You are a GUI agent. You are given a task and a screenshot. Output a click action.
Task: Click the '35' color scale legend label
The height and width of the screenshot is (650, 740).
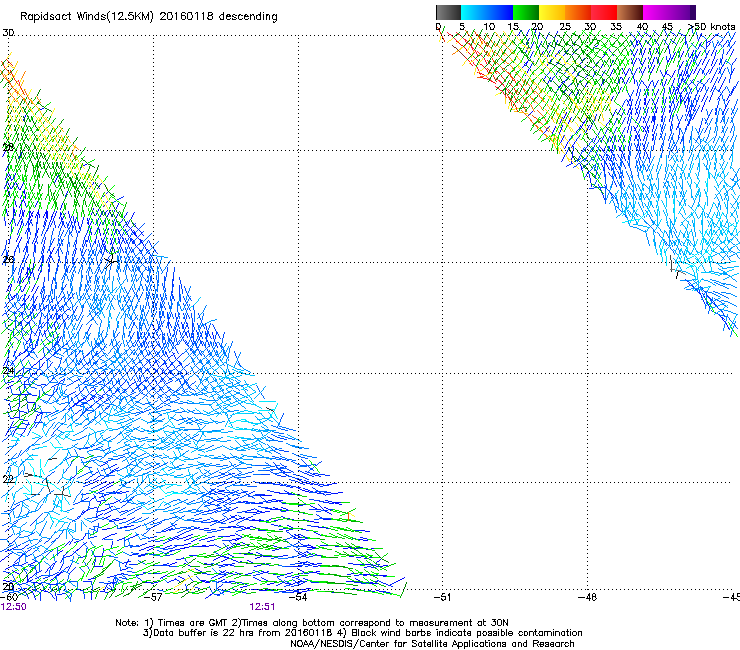point(616,27)
